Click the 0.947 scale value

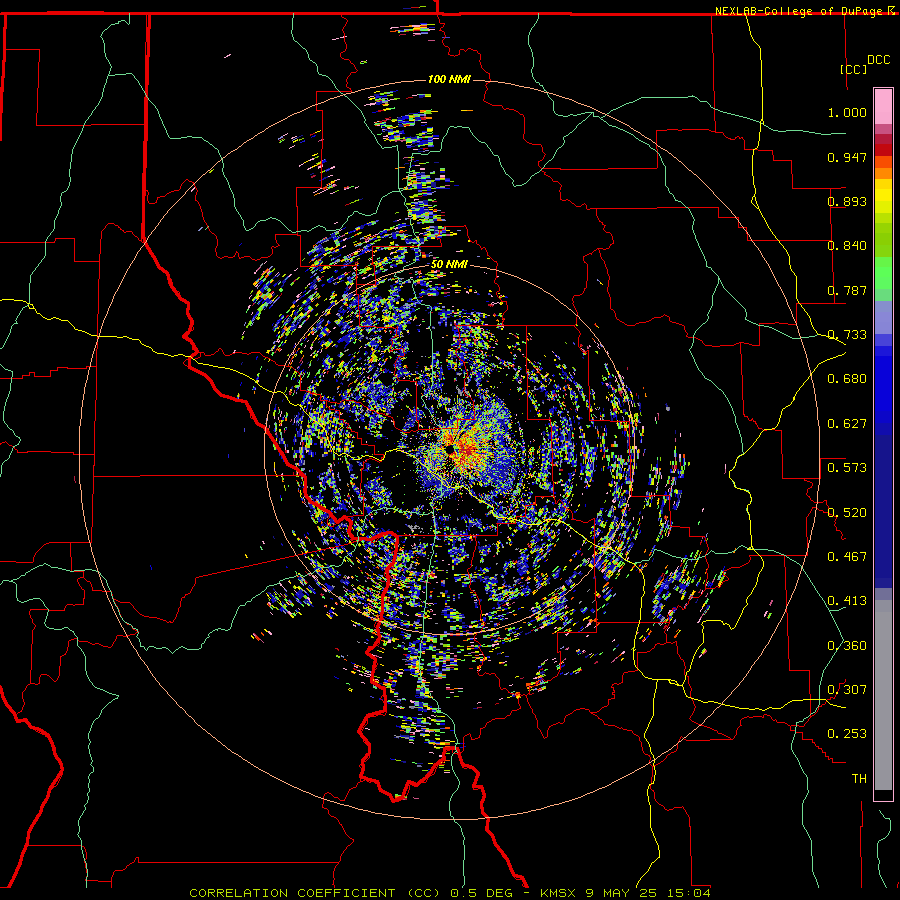click(x=847, y=157)
